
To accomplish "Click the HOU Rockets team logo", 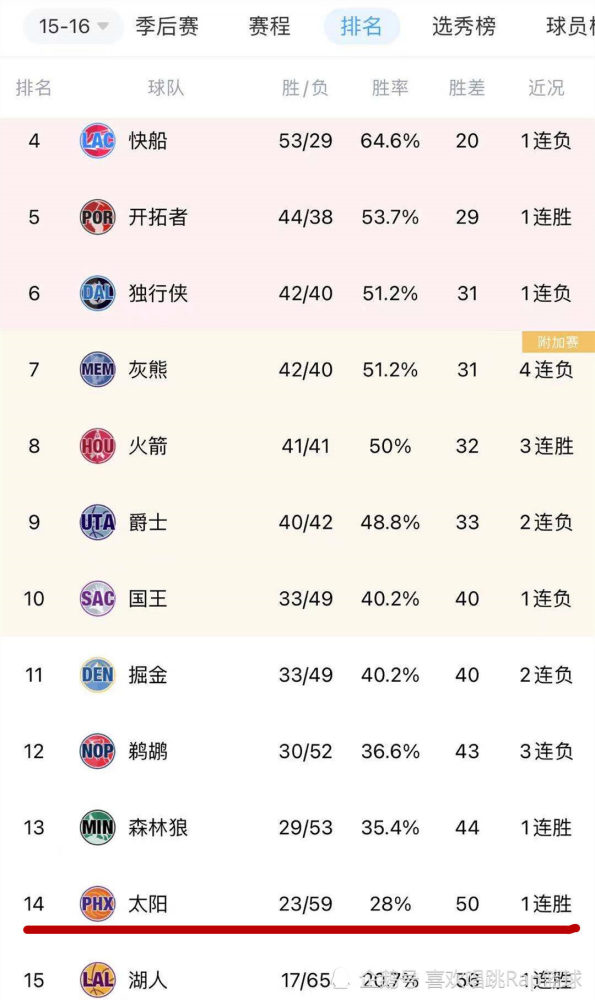I will (98, 446).
